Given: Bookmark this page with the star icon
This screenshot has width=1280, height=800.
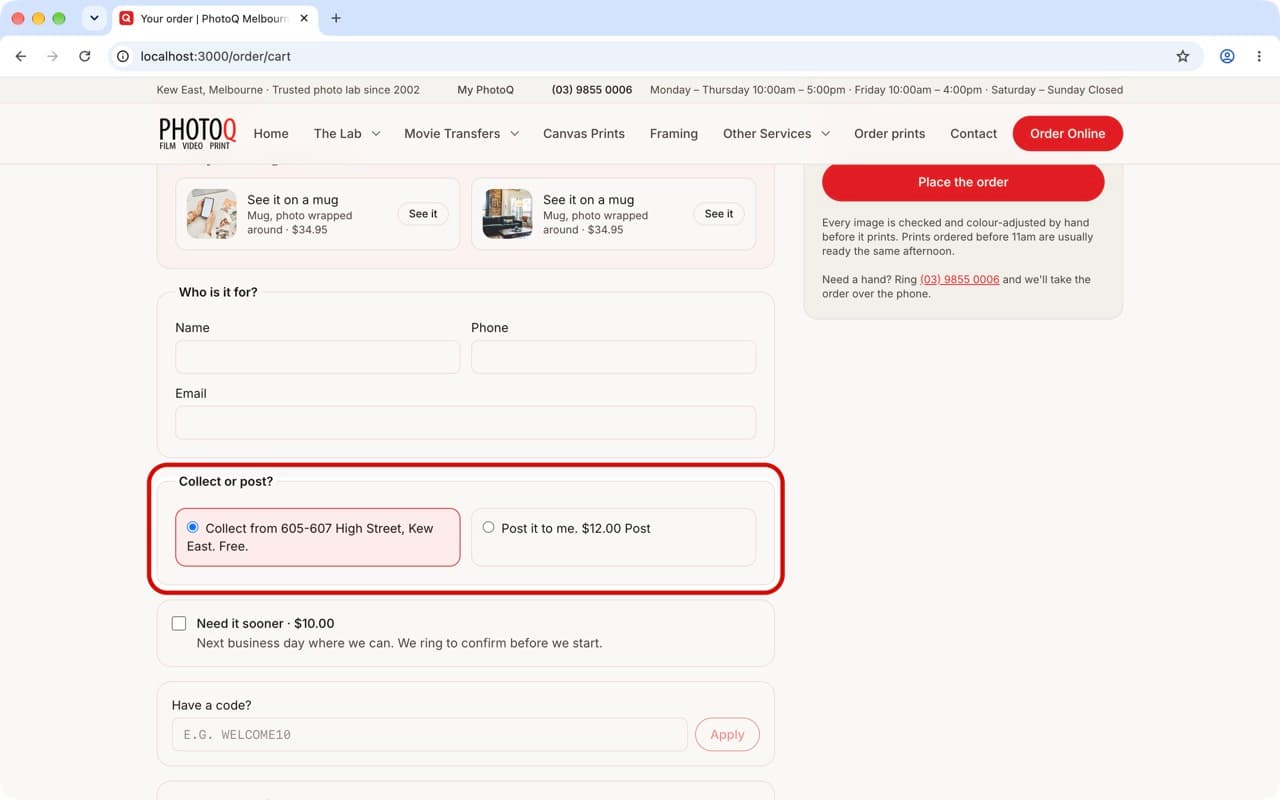Looking at the screenshot, I should click(x=1183, y=57).
